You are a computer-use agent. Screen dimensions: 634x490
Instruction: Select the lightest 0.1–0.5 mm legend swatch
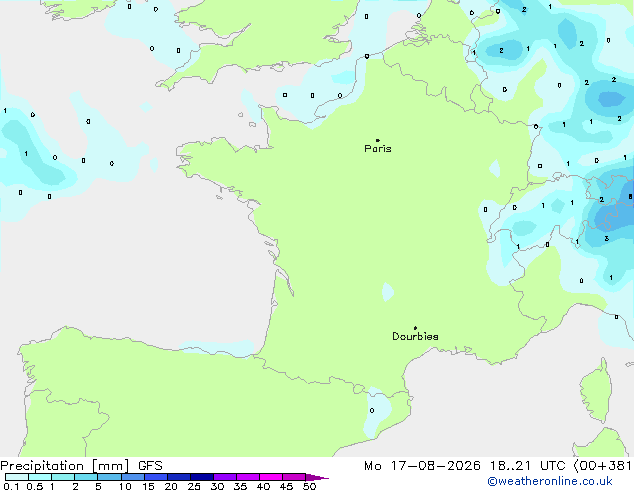(x=17, y=477)
